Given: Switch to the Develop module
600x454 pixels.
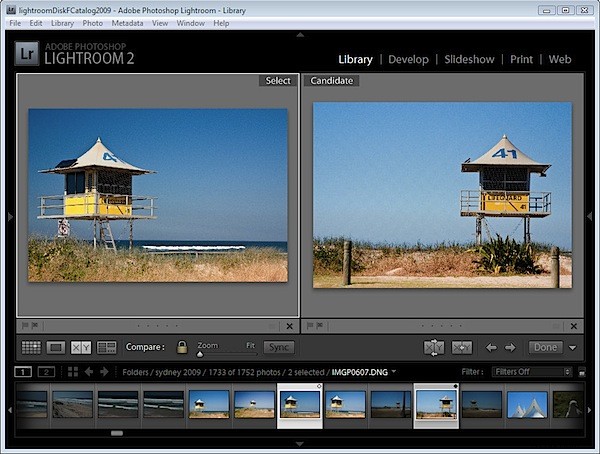Looking at the screenshot, I should pos(408,60).
